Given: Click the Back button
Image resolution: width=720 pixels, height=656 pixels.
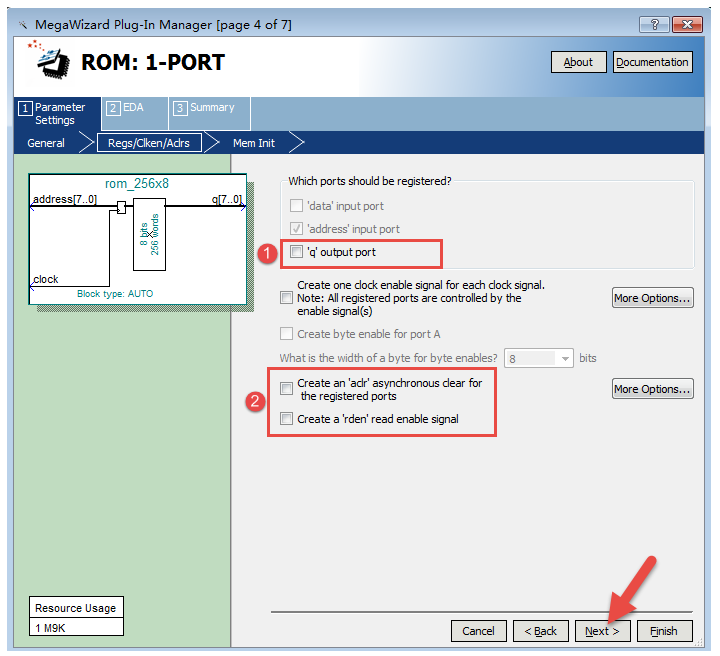Looking at the screenshot, I should [x=540, y=631].
